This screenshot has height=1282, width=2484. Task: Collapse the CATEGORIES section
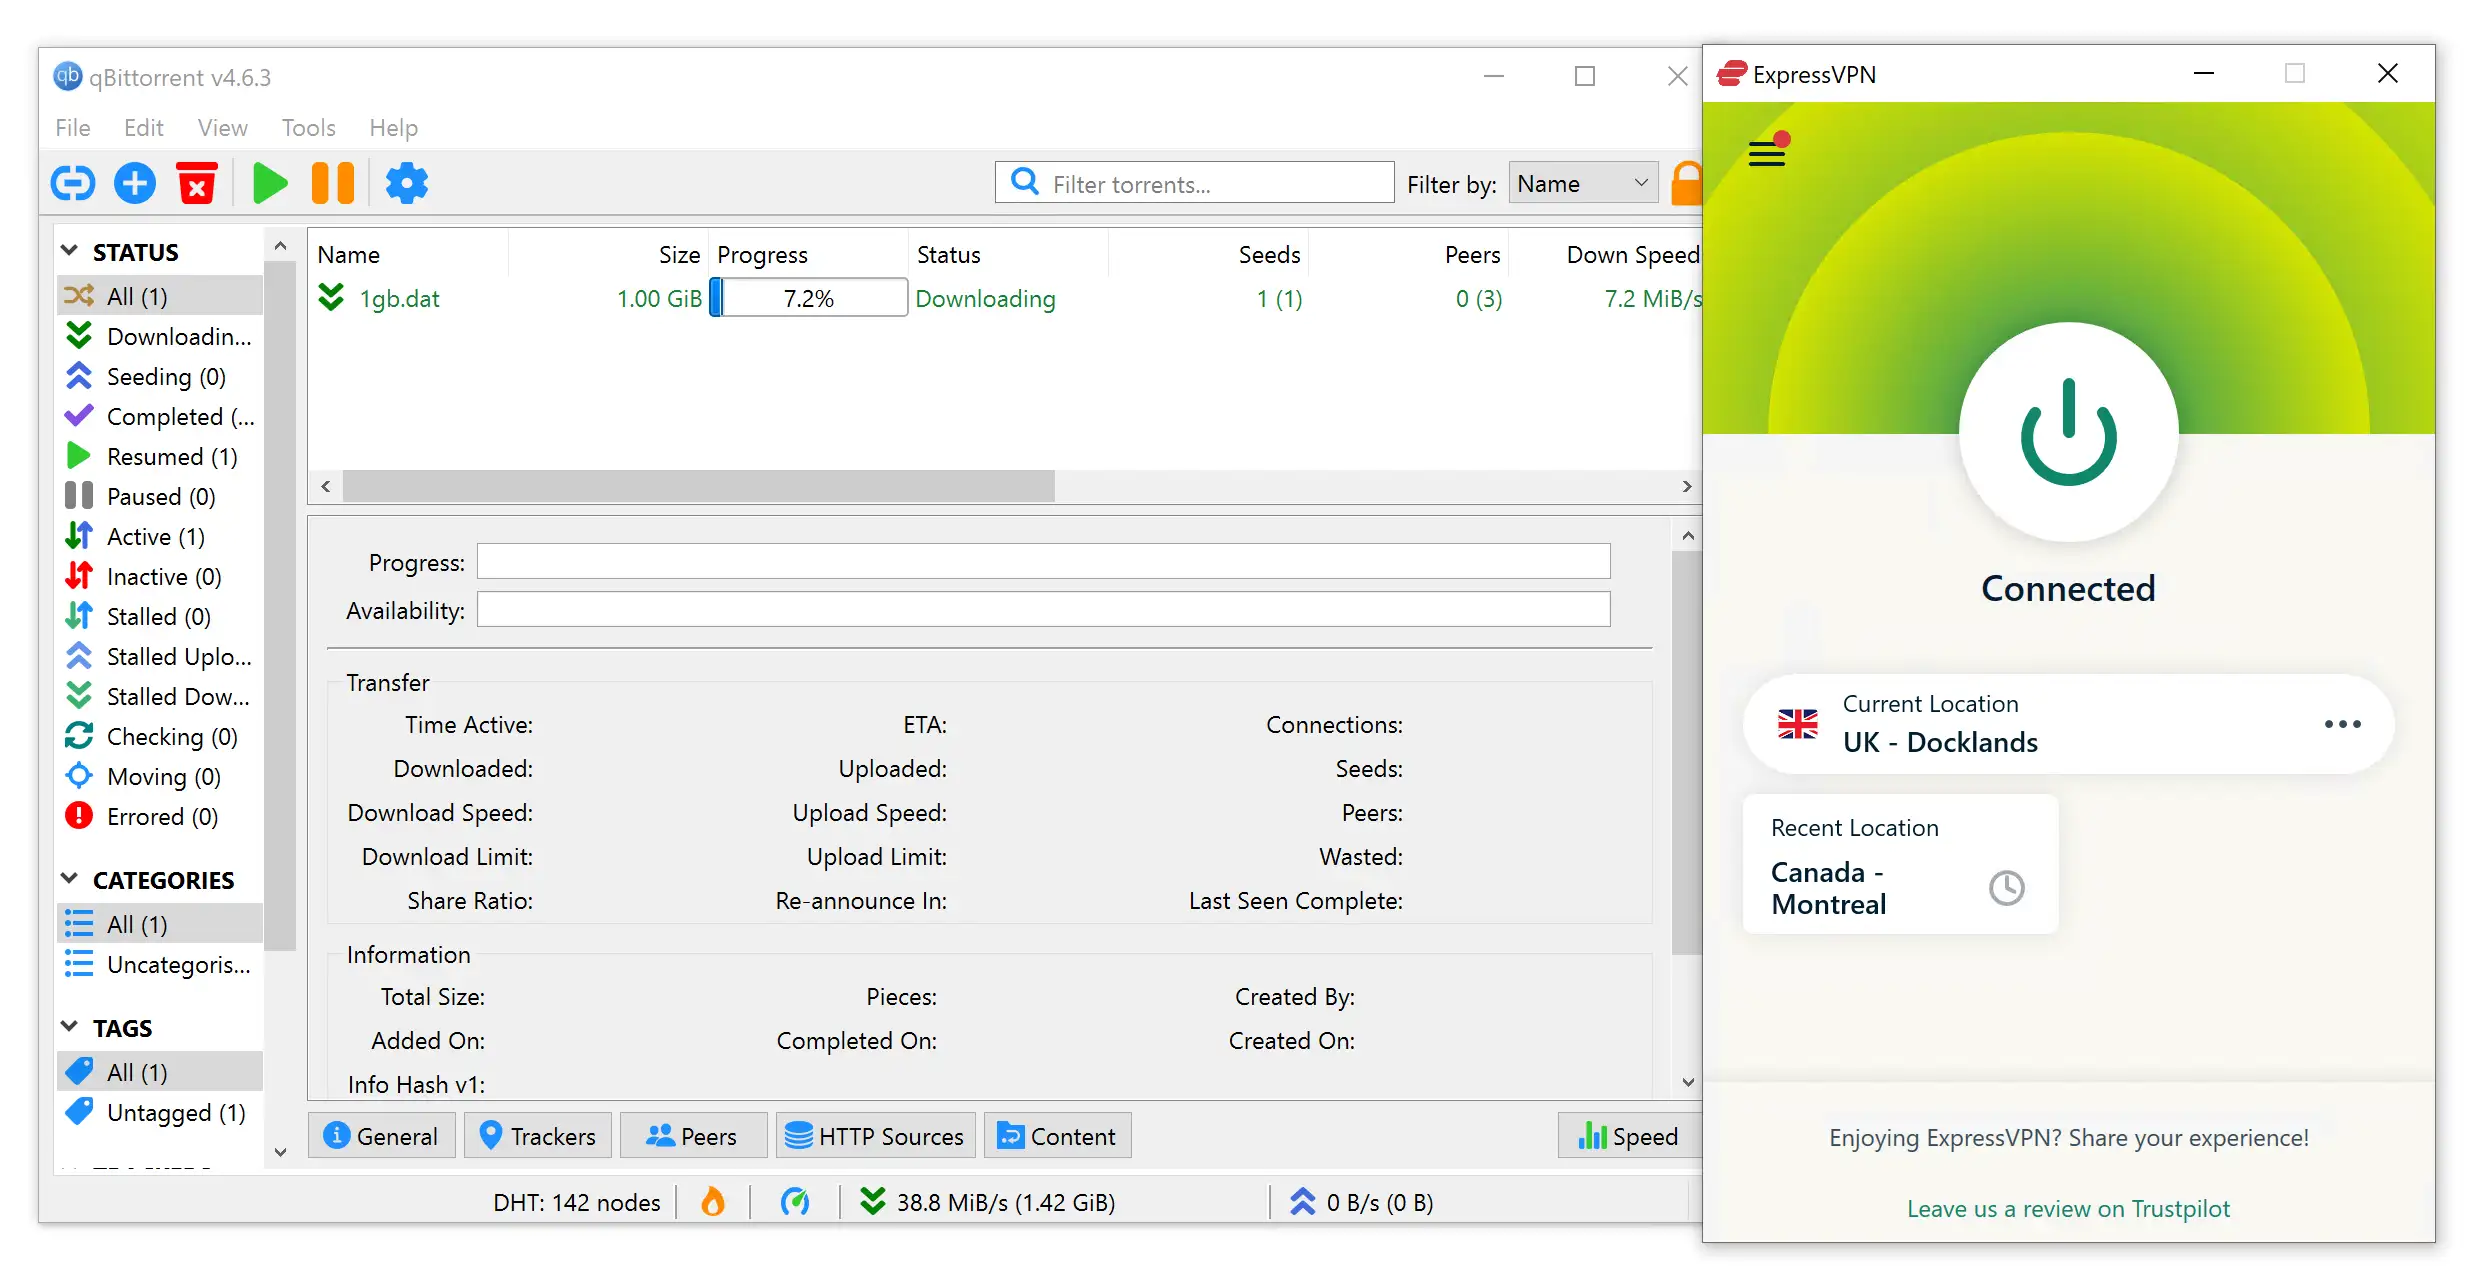pos(70,879)
